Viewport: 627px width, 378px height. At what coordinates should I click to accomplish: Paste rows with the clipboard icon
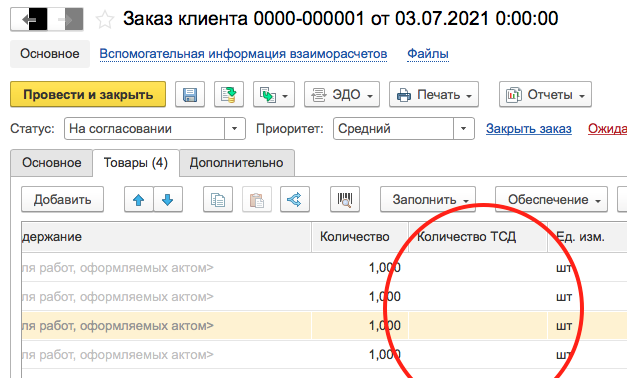257,199
